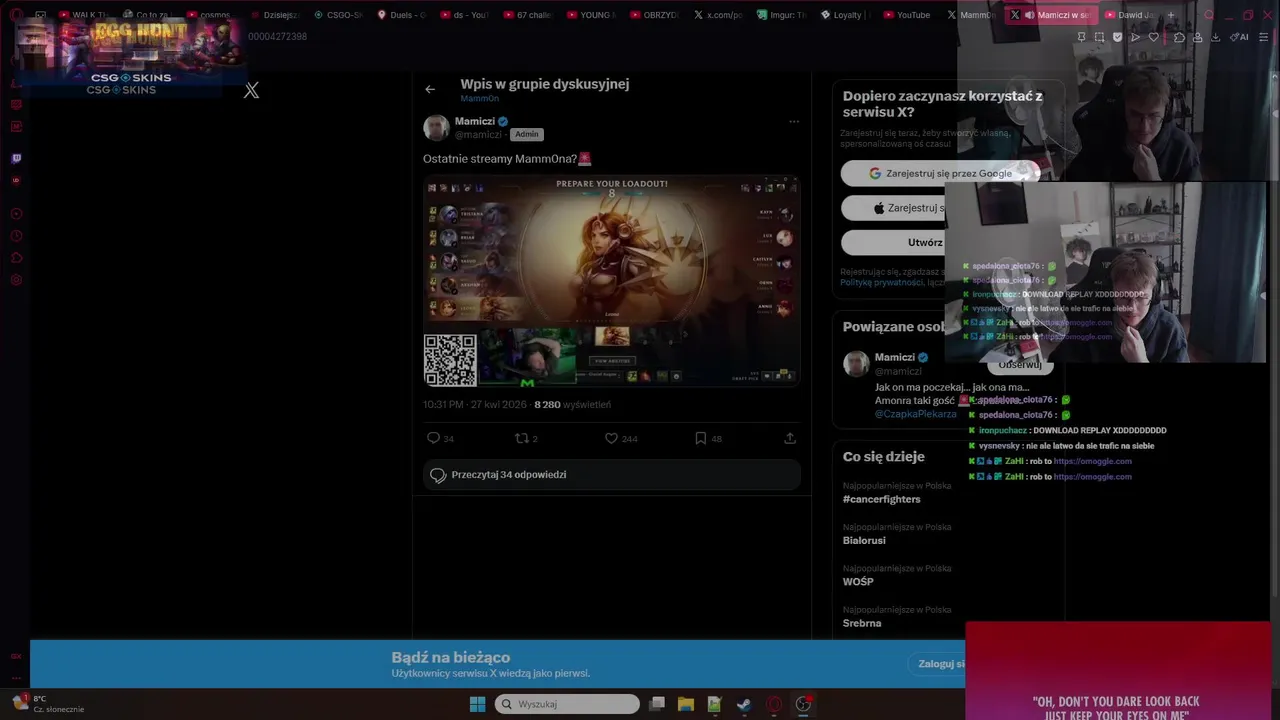Open the post timestamp '10:31 PM · 27 kwi 2026'
This screenshot has width=1280, height=720.
(x=475, y=405)
